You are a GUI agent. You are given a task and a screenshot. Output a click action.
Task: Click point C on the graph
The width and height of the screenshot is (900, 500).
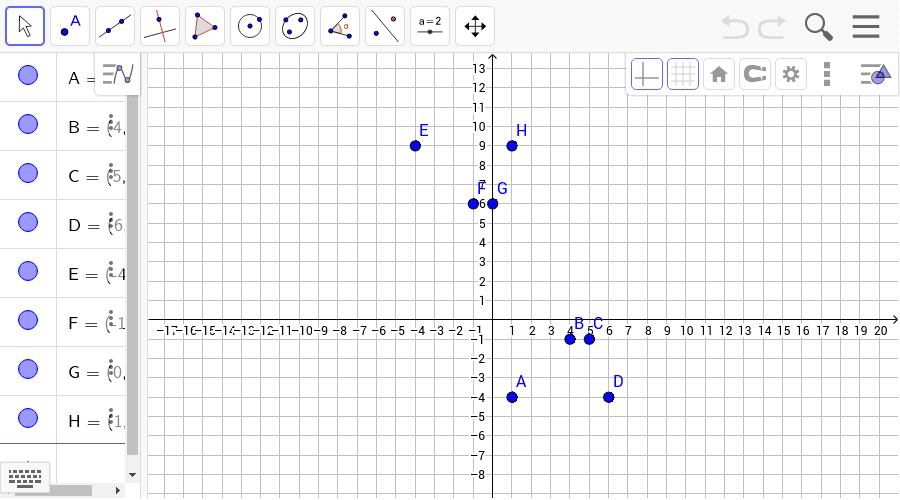tap(589, 339)
